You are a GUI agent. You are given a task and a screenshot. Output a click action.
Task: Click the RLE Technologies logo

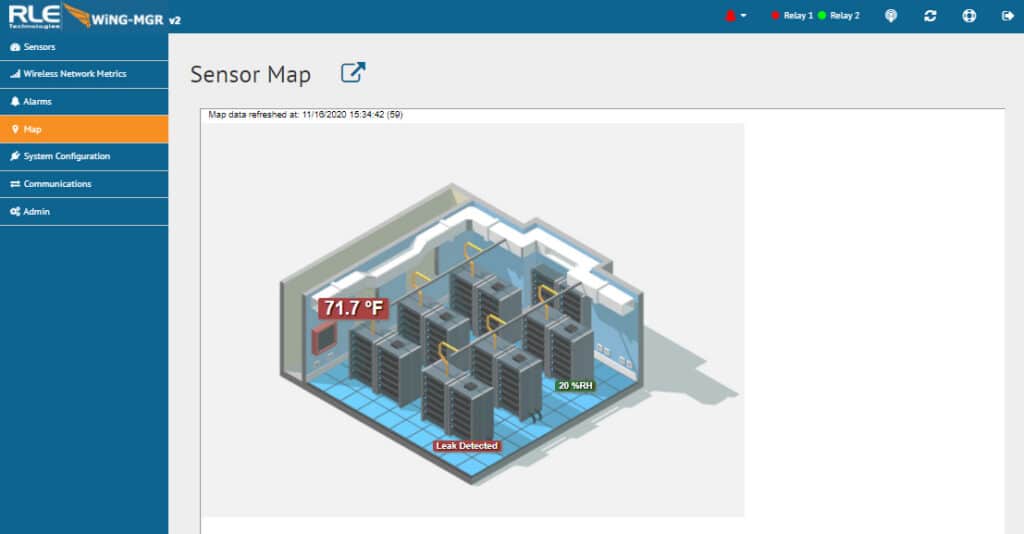pyautogui.click(x=34, y=15)
